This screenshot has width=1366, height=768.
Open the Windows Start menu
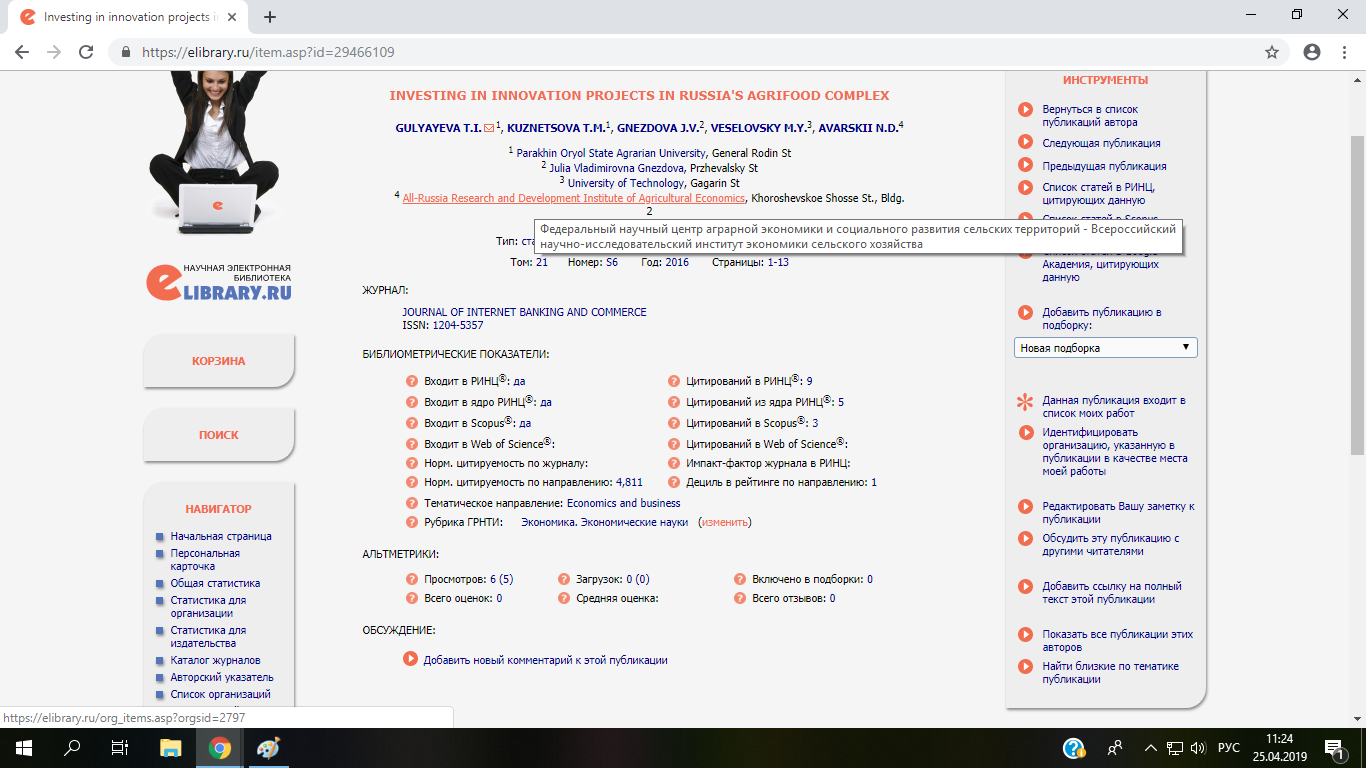pyautogui.click(x=23, y=748)
